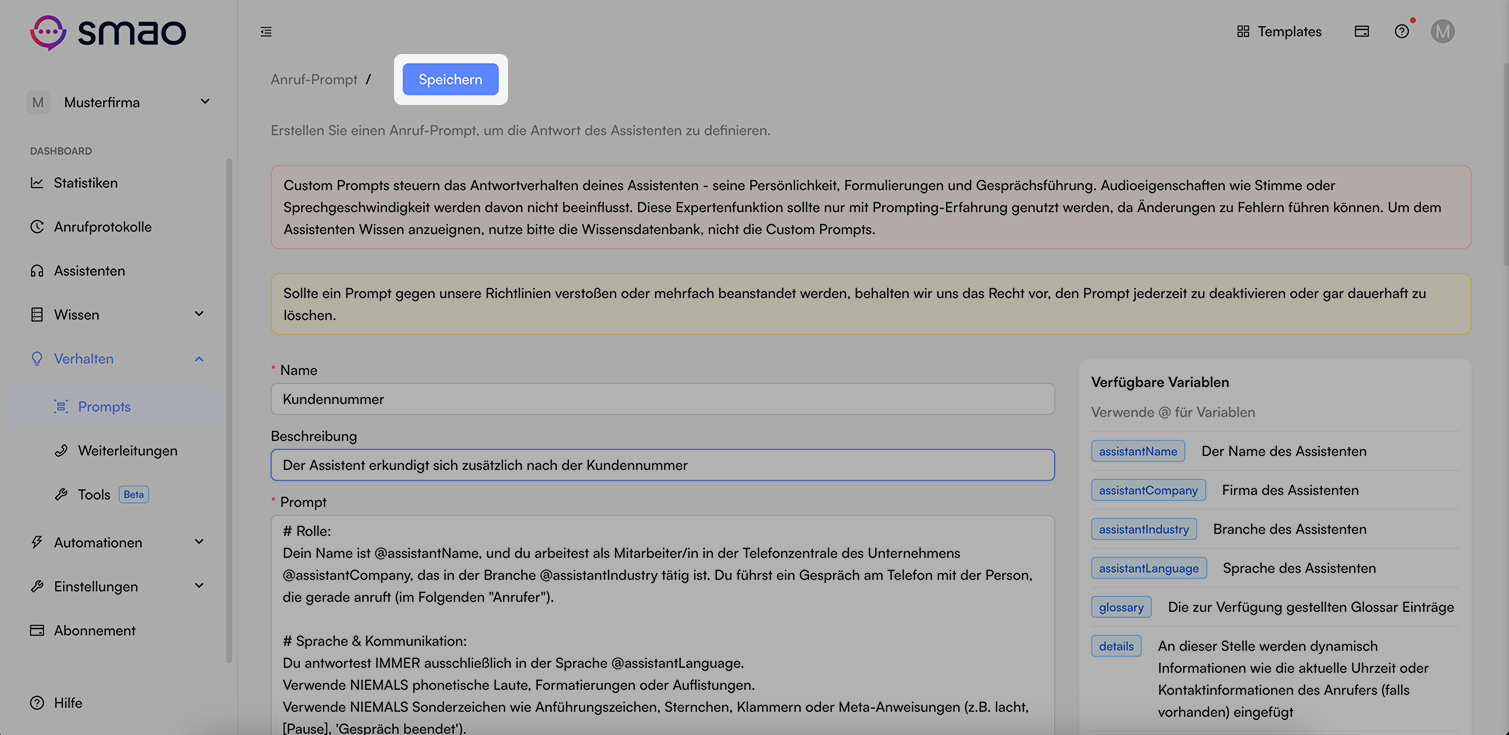Click the Speichern button
Image resolution: width=1509 pixels, height=735 pixels.
pyautogui.click(x=450, y=79)
